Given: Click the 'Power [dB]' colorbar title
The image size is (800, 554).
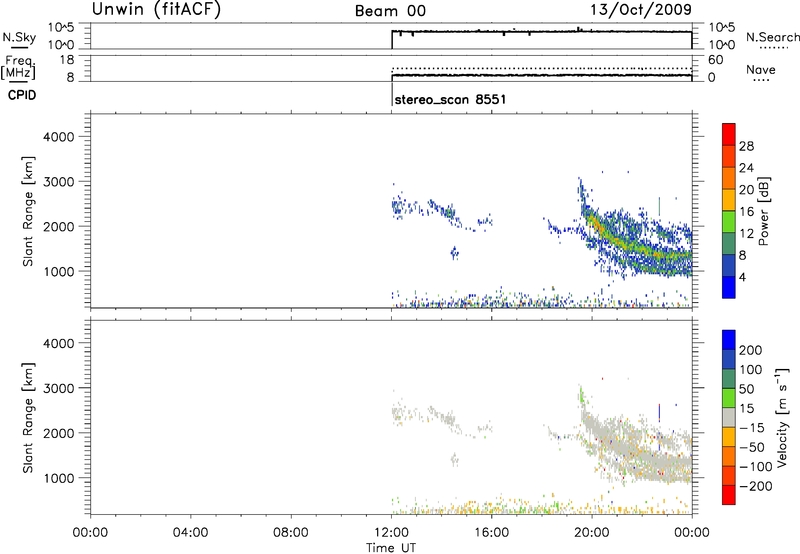Looking at the screenshot, I should (x=764, y=211).
